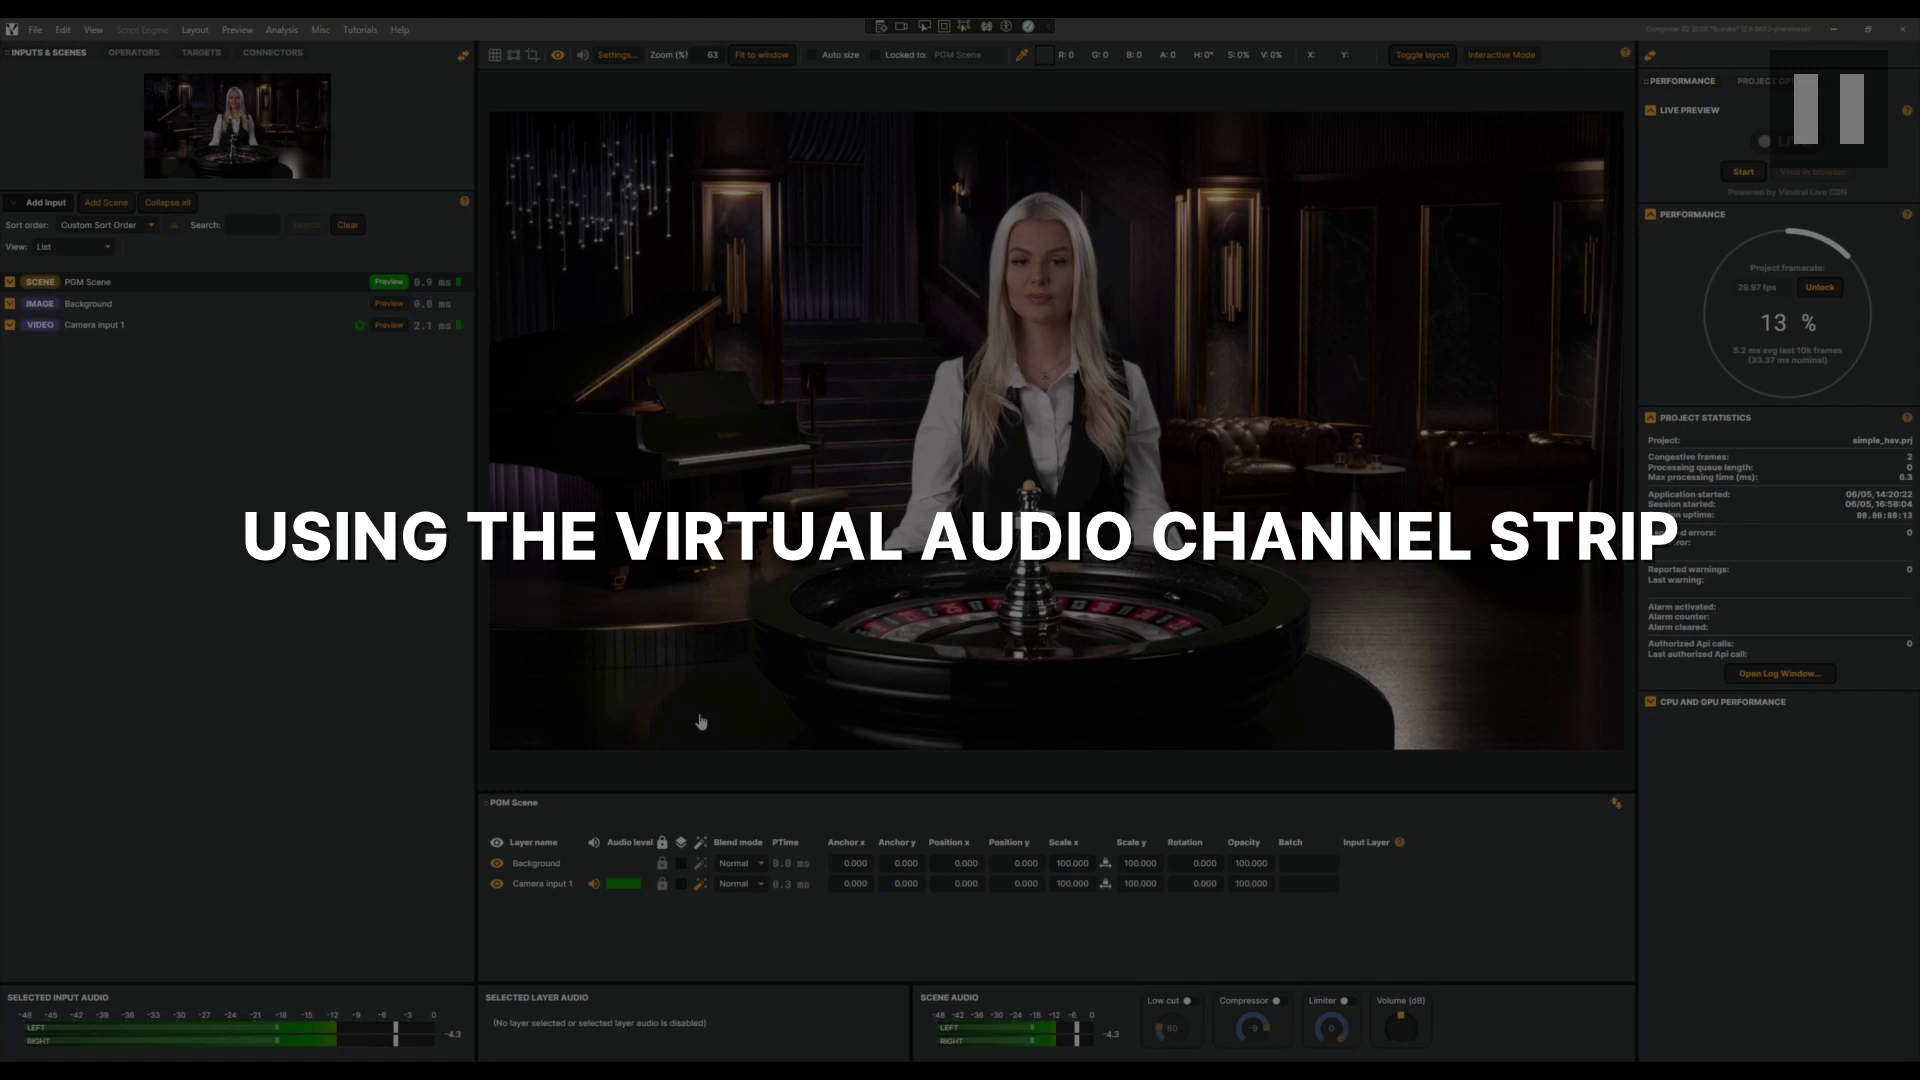1920x1080 pixels.
Task: Open the View List dropdown
Action: coord(73,247)
